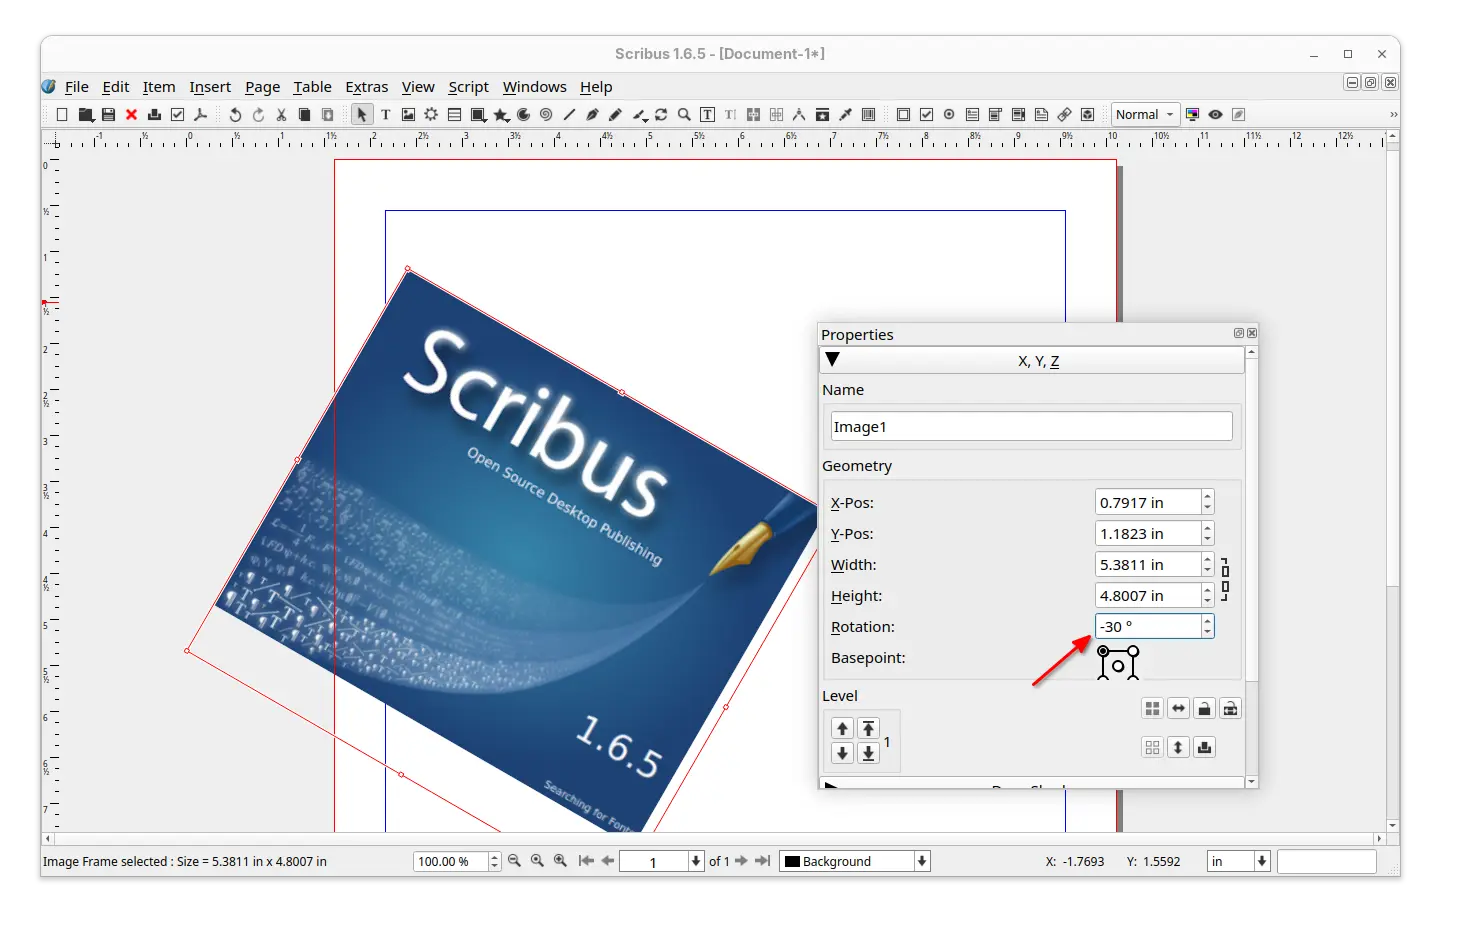Click the Name field containing Image1
The height and width of the screenshot is (925, 1466).
[x=1031, y=427]
